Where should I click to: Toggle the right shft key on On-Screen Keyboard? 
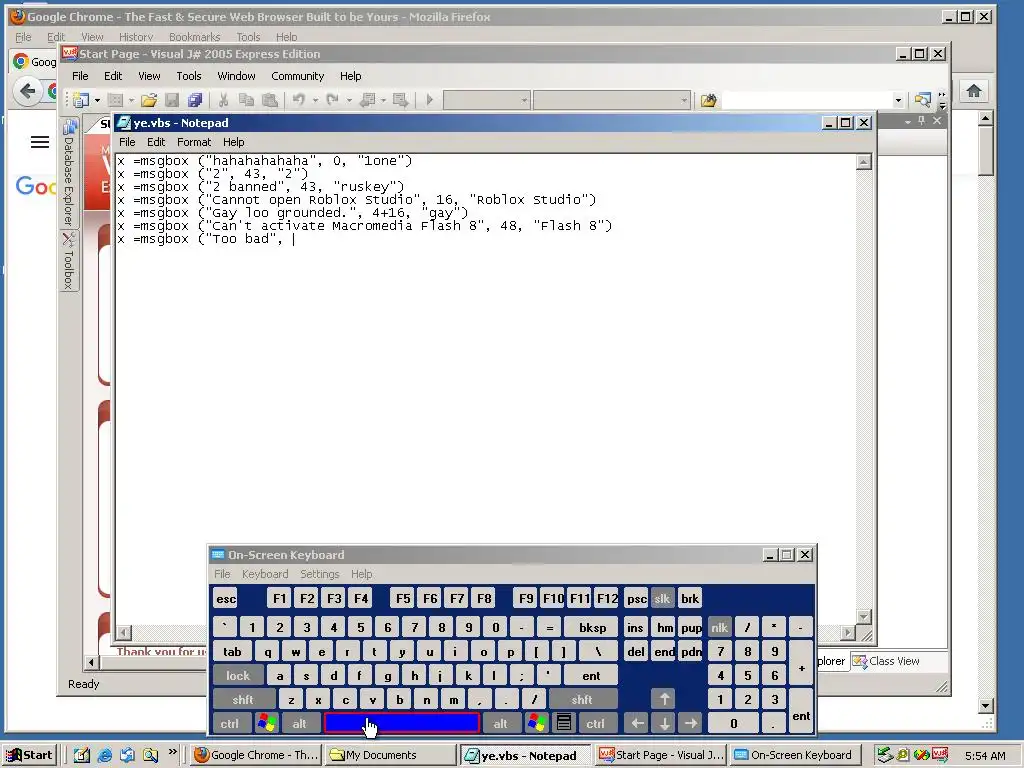(582, 699)
